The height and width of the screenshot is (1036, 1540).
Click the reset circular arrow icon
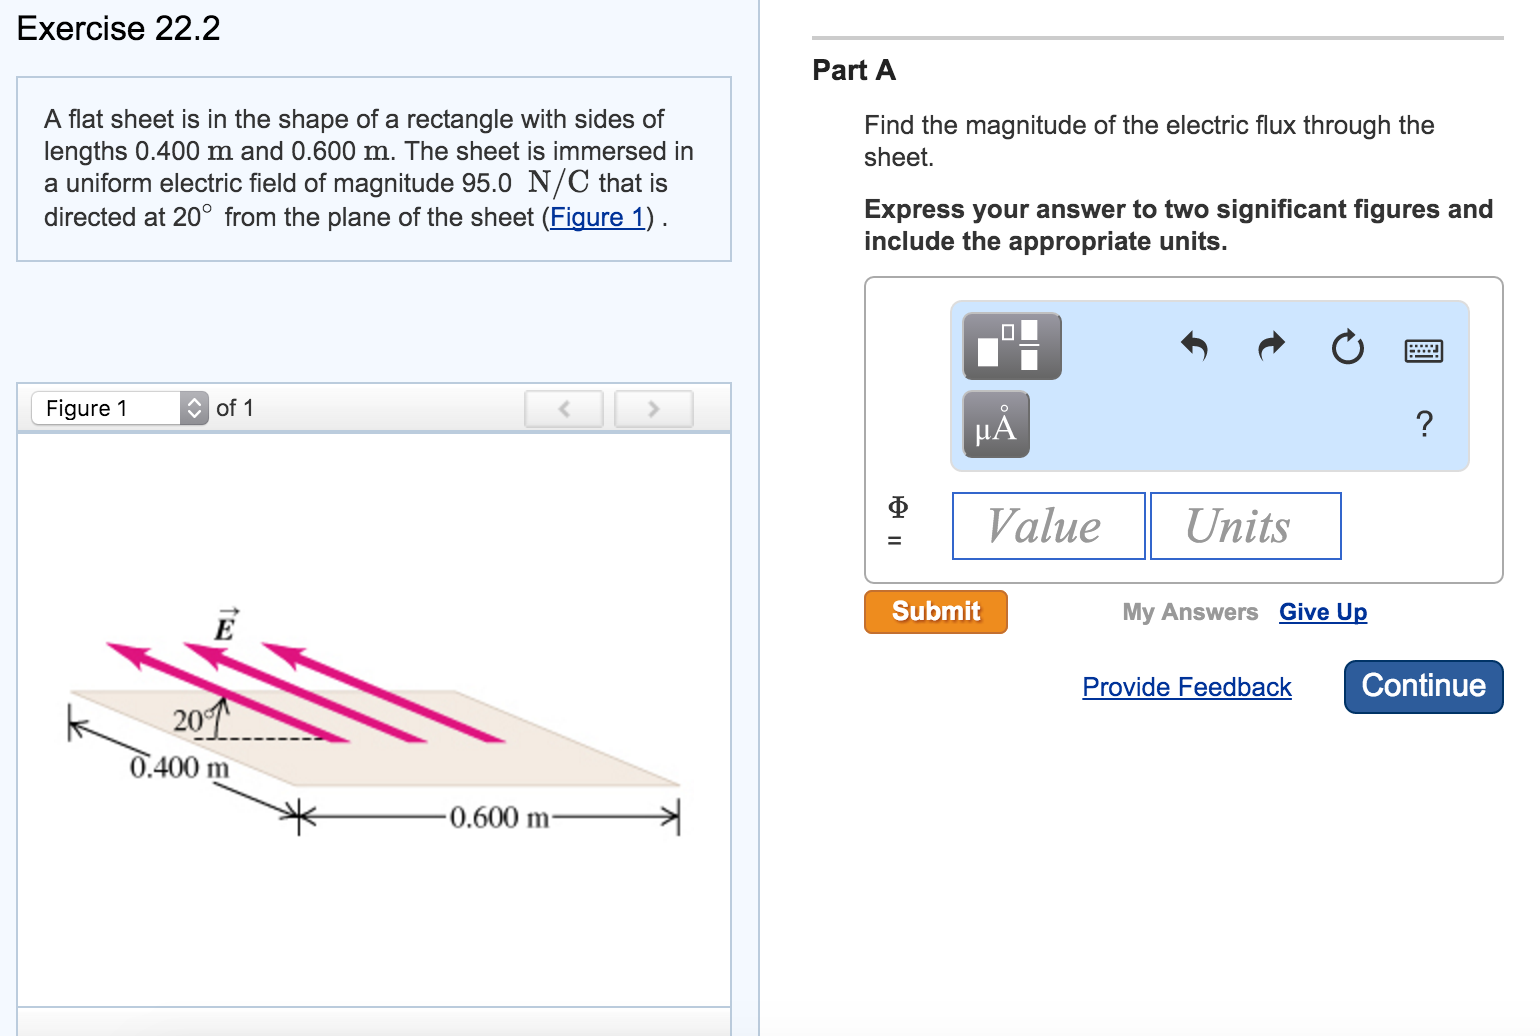pos(1347,348)
